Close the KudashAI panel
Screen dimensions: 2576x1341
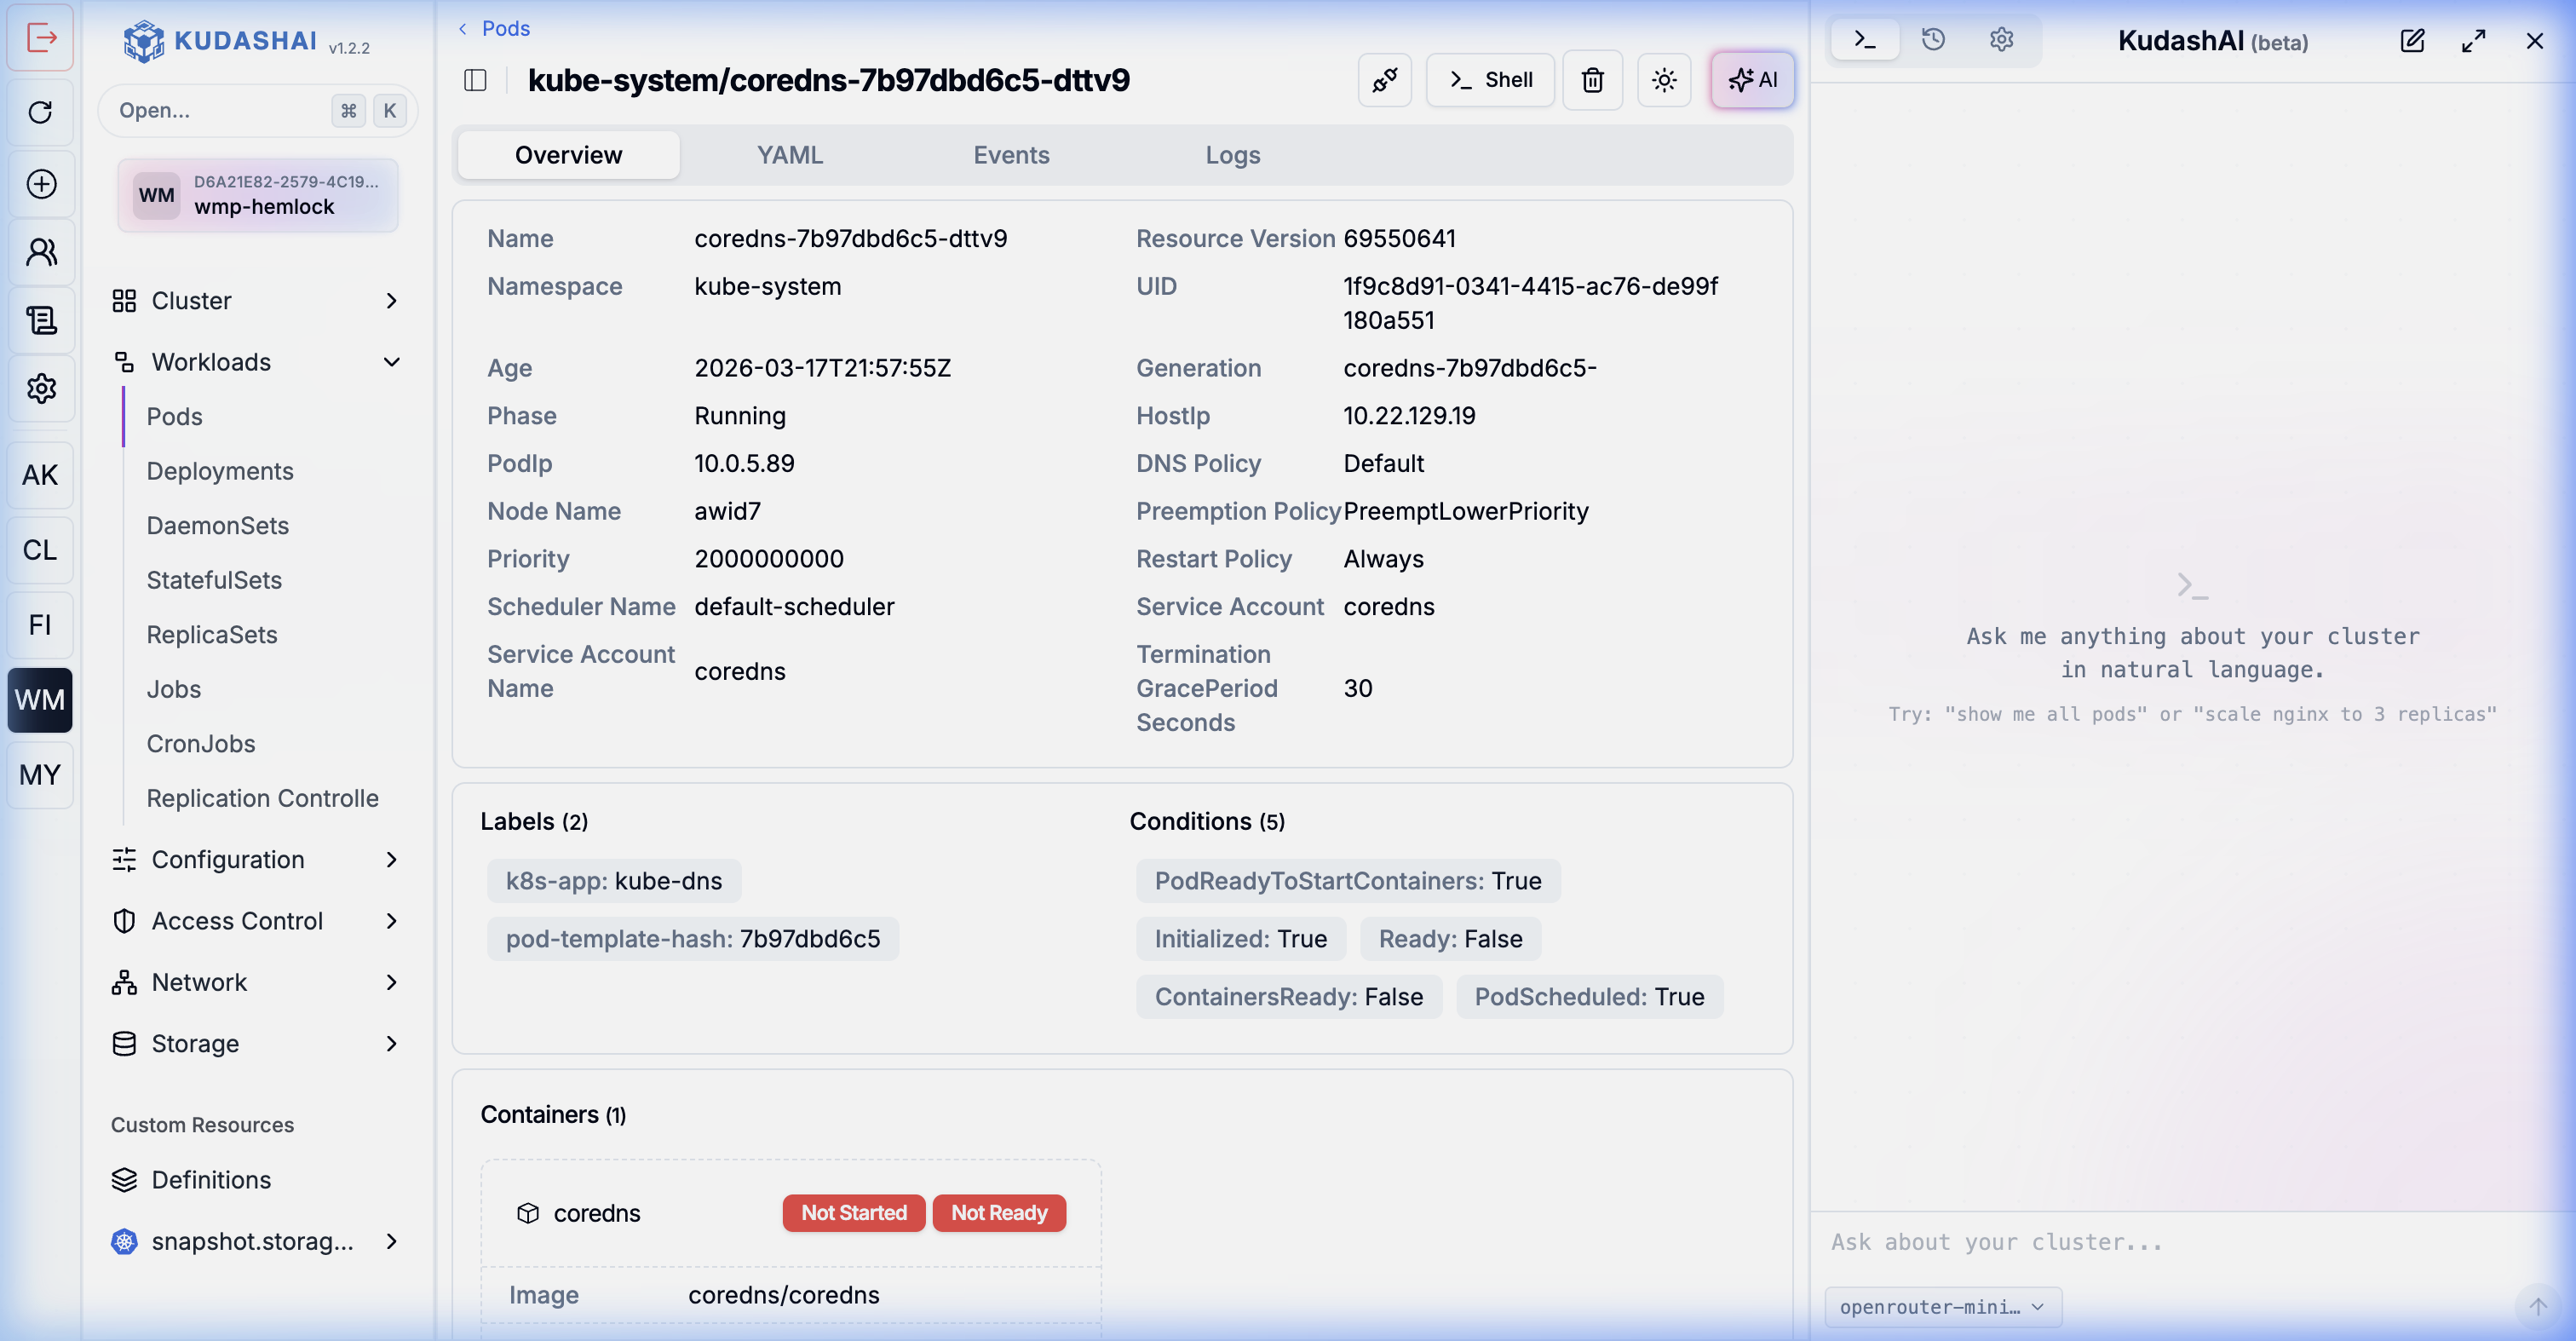click(x=2534, y=41)
